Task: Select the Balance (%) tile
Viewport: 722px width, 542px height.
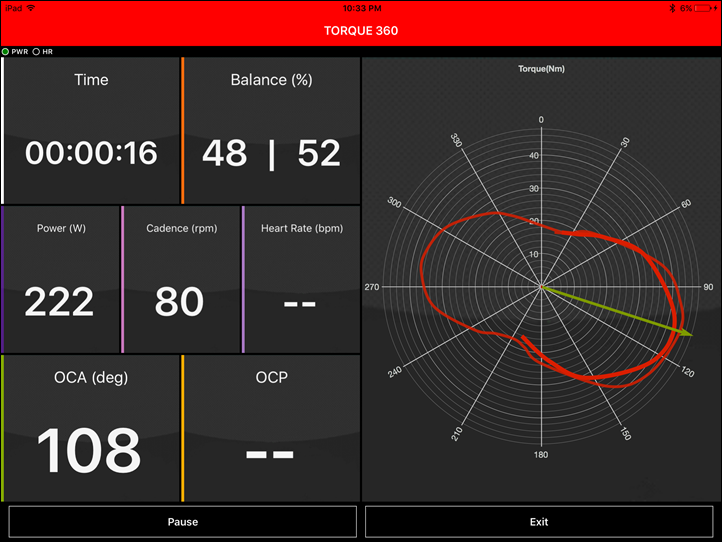Action: pos(271,130)
